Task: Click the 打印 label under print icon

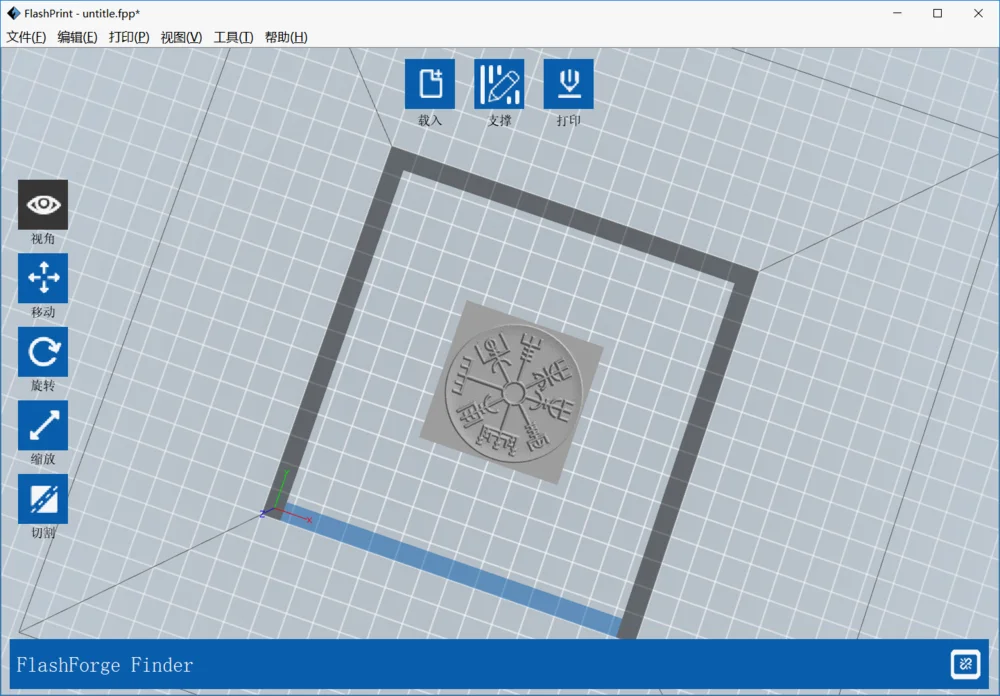Action: [x=568, y=121]
